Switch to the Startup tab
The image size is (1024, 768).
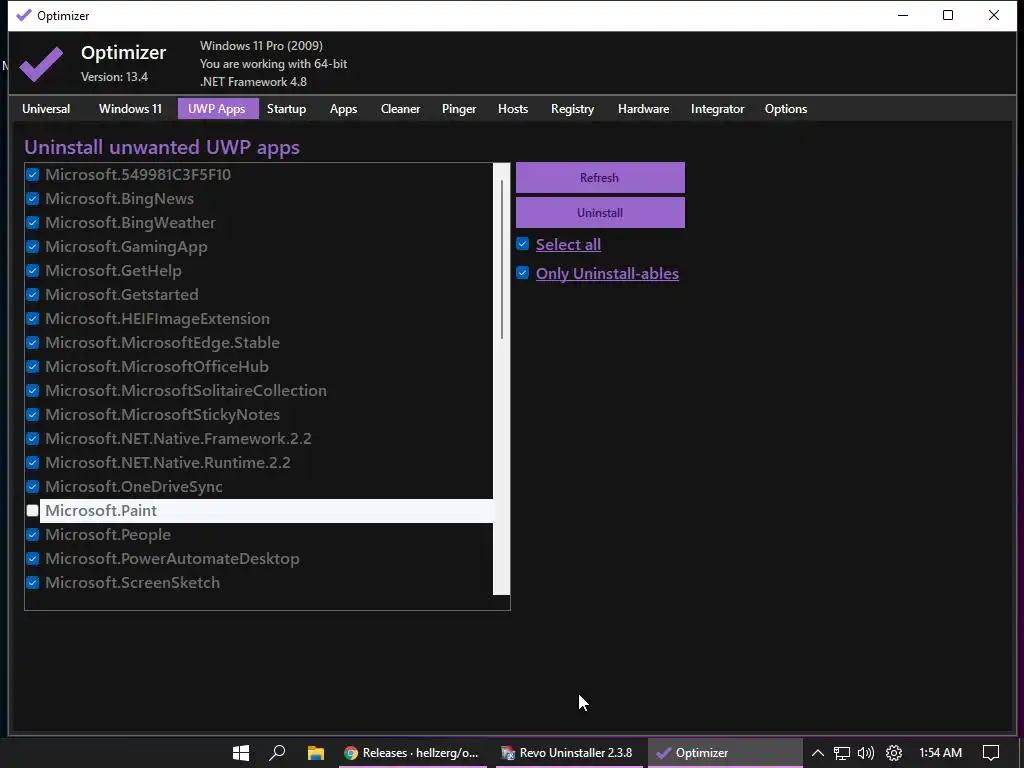click(286, 109)
